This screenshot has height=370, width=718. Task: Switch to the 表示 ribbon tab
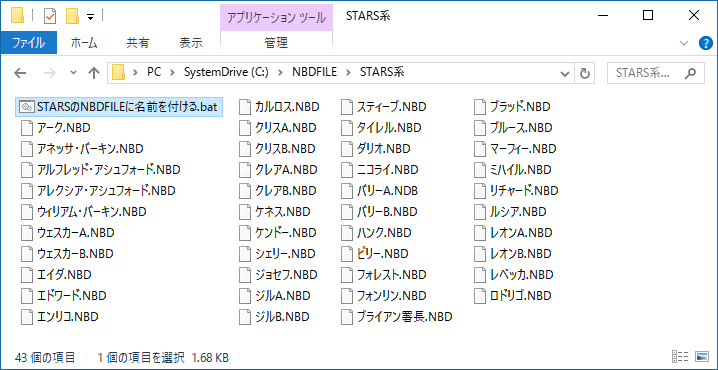[x=190, y=43]
